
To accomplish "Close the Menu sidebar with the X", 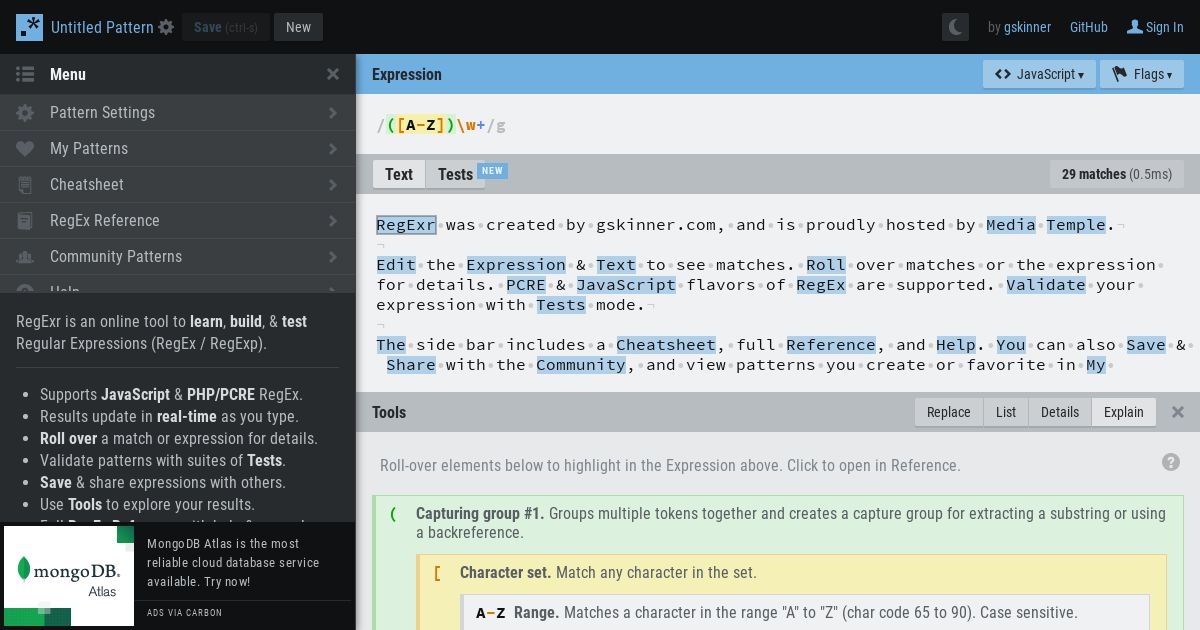I will 333,74.
